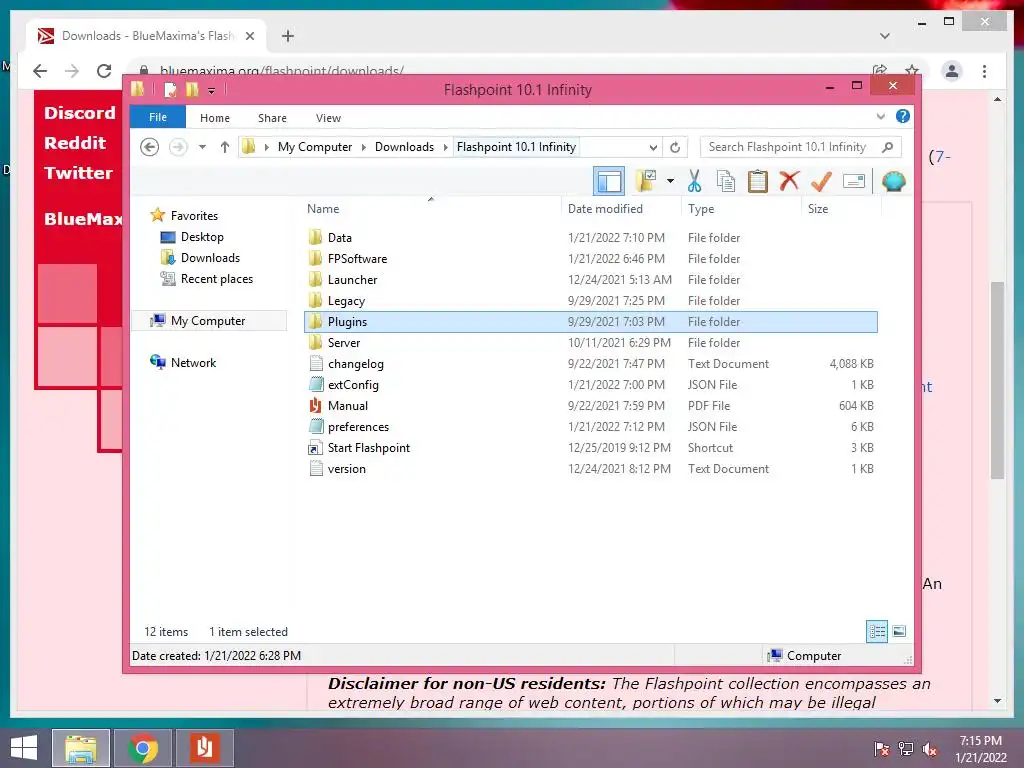Select the Start Flashpoint shortcut
The width and height of the screenshot is (1024, 768).
pyautogui.click(x=590, y=448)
